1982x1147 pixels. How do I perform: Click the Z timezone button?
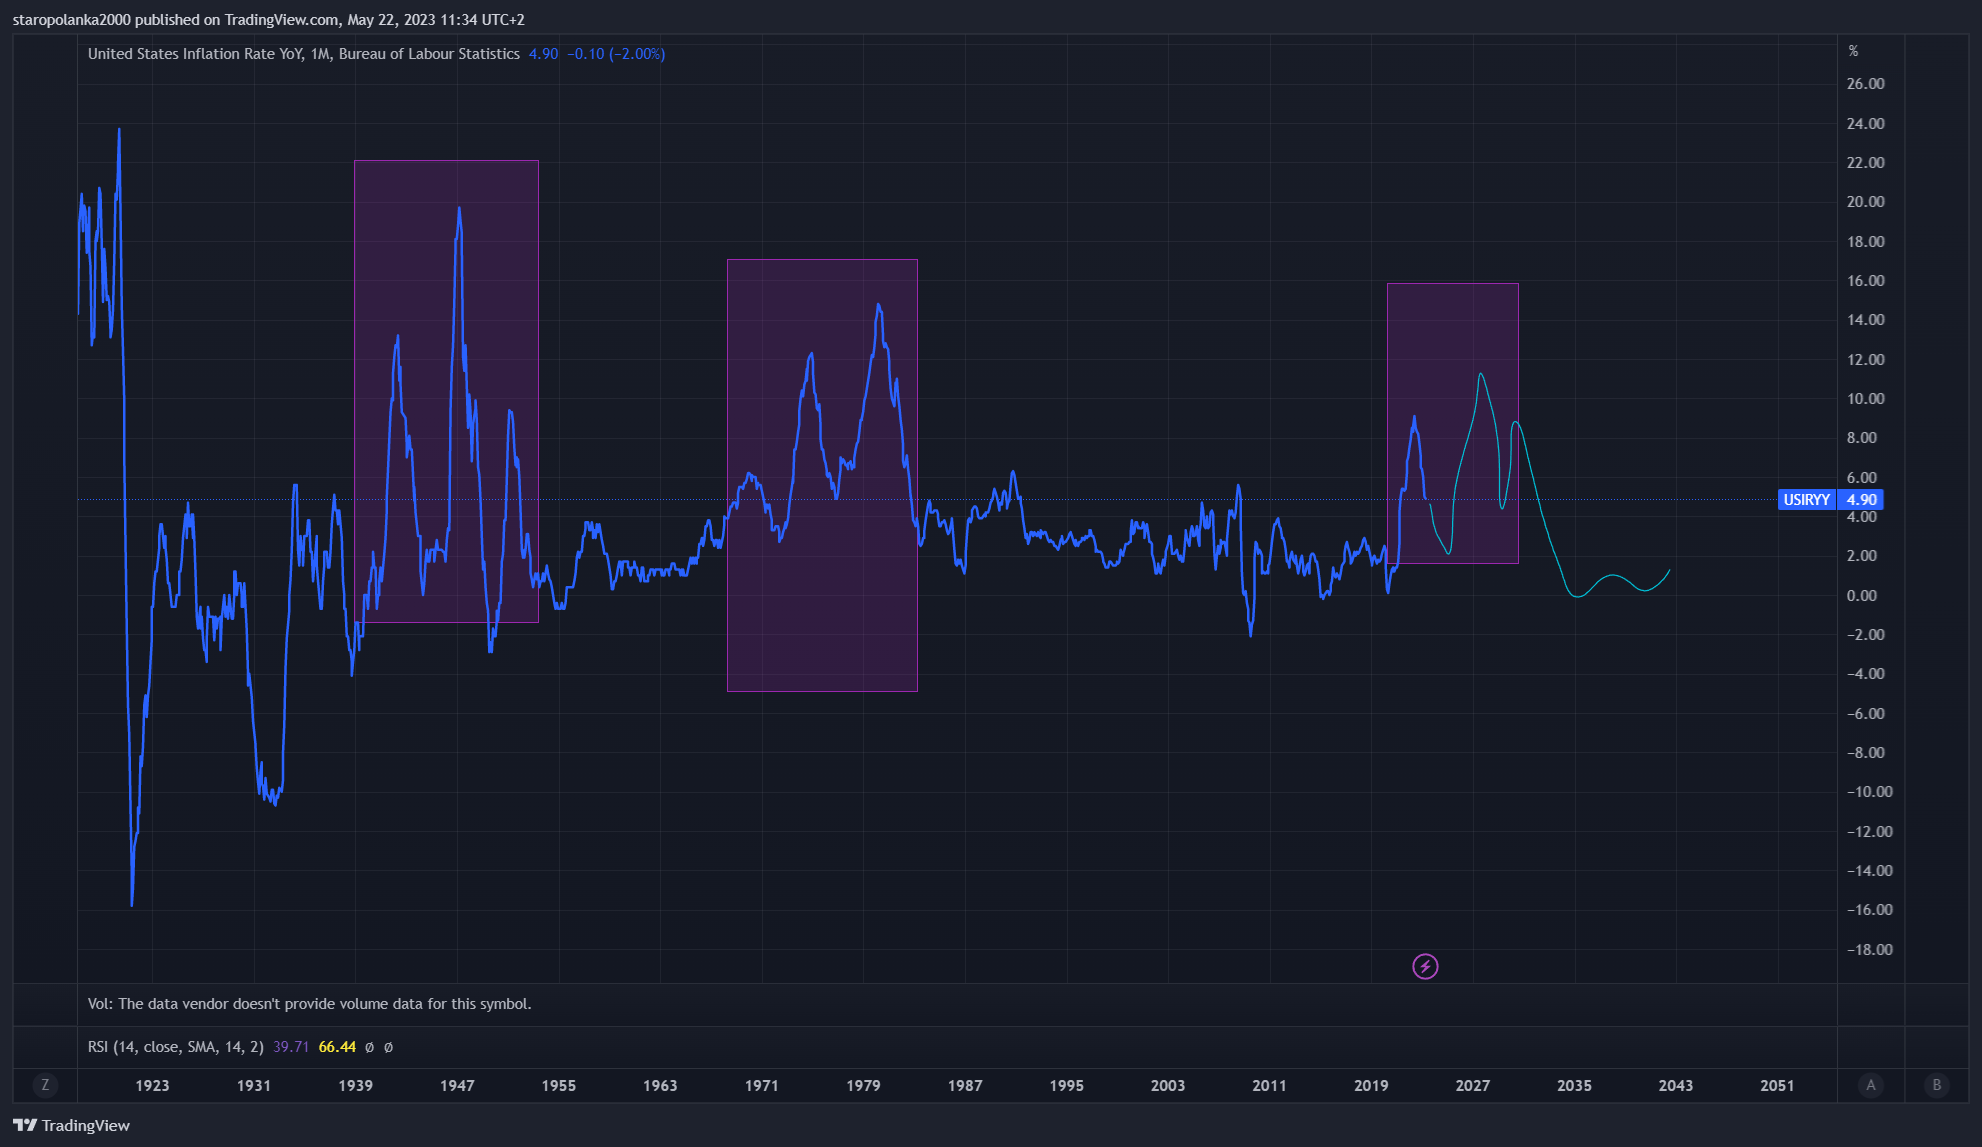click(45, 1085)
